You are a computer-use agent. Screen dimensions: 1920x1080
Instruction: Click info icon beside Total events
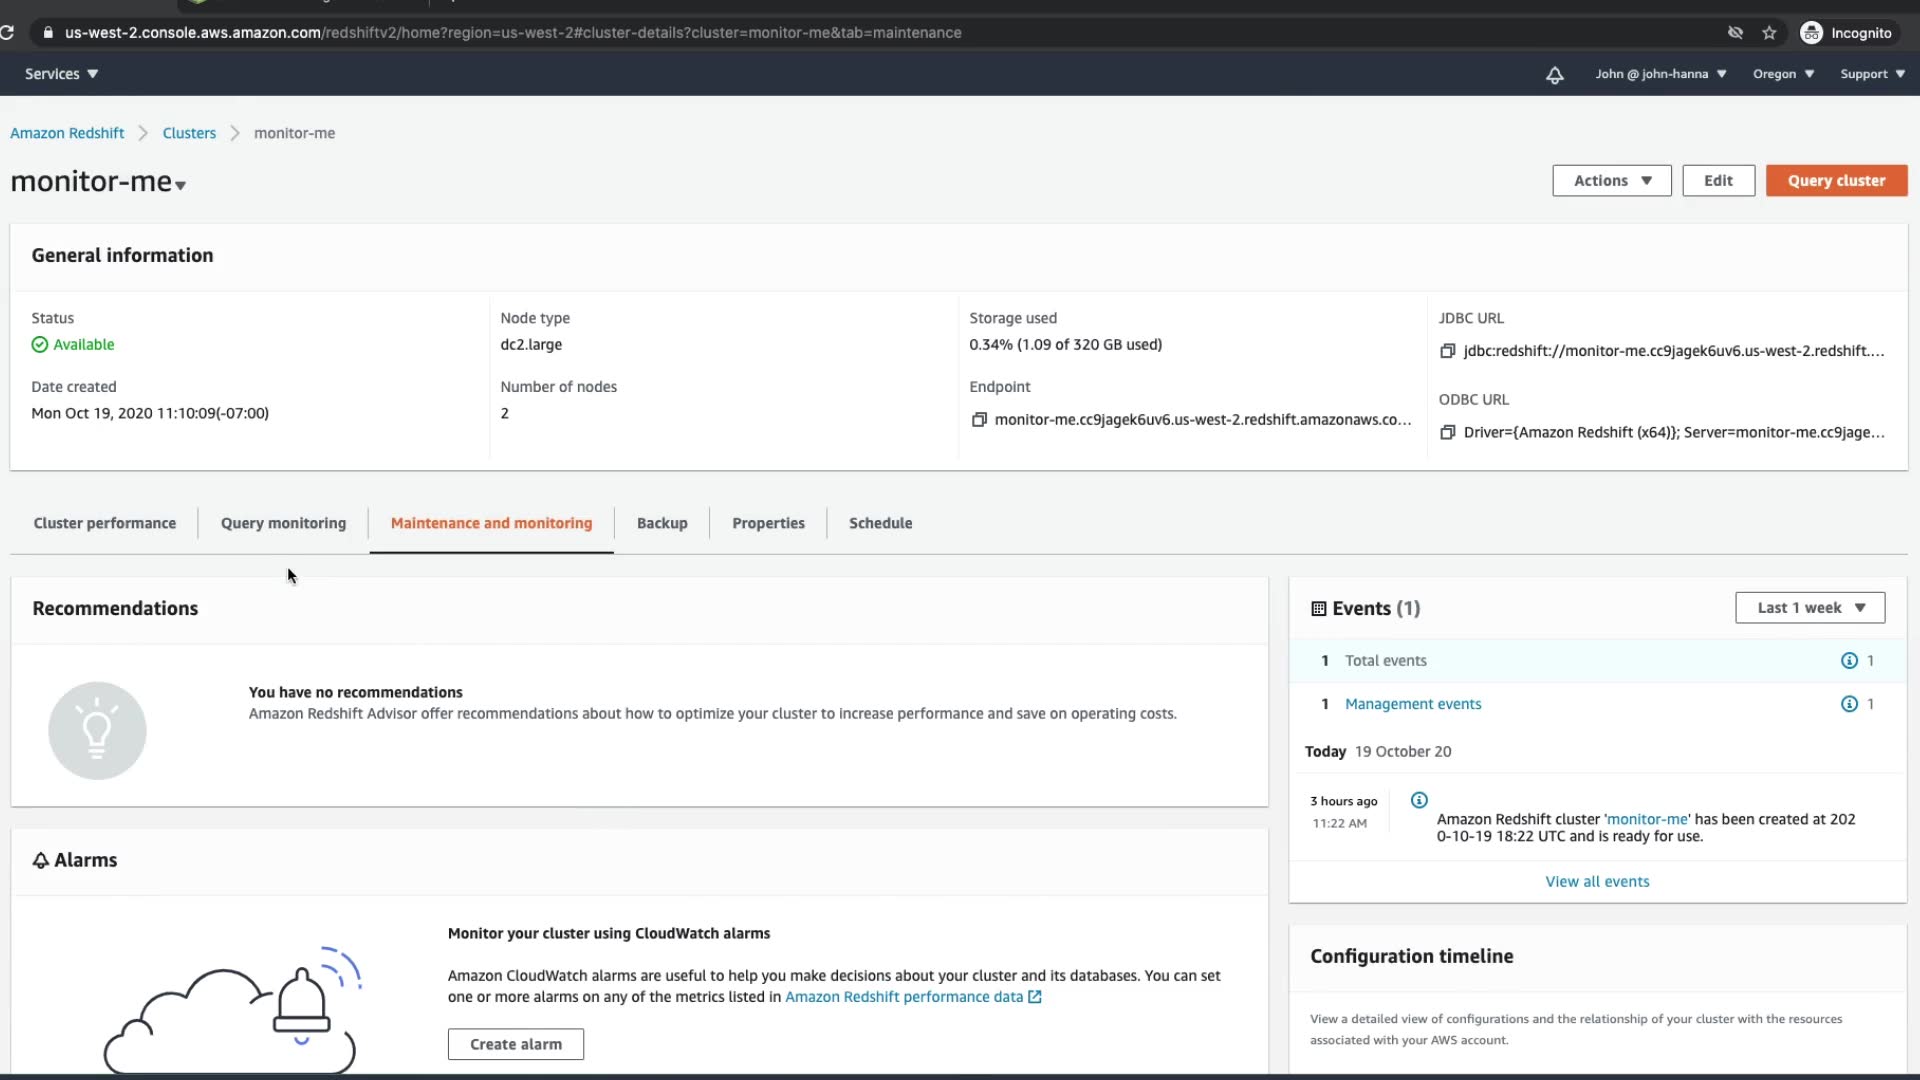pos(1849,661)
